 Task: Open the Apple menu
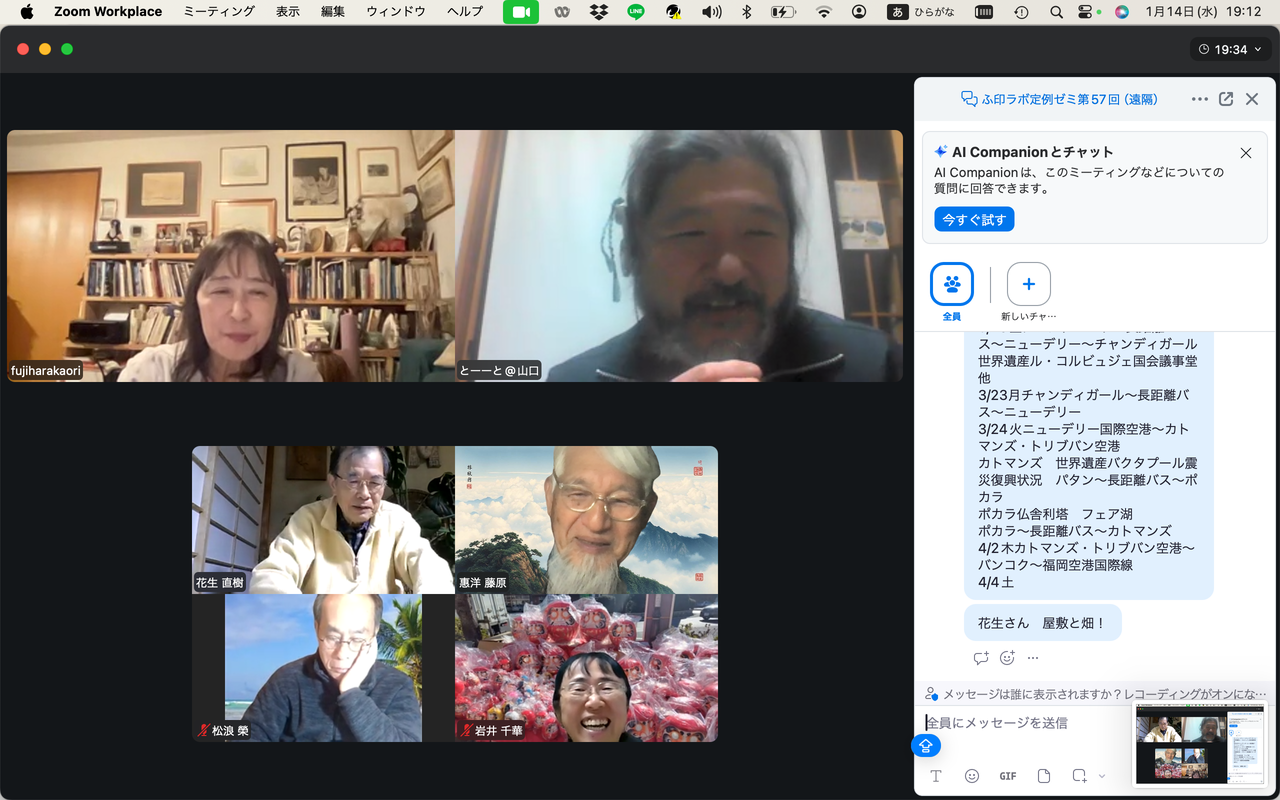tap(27, 12)
